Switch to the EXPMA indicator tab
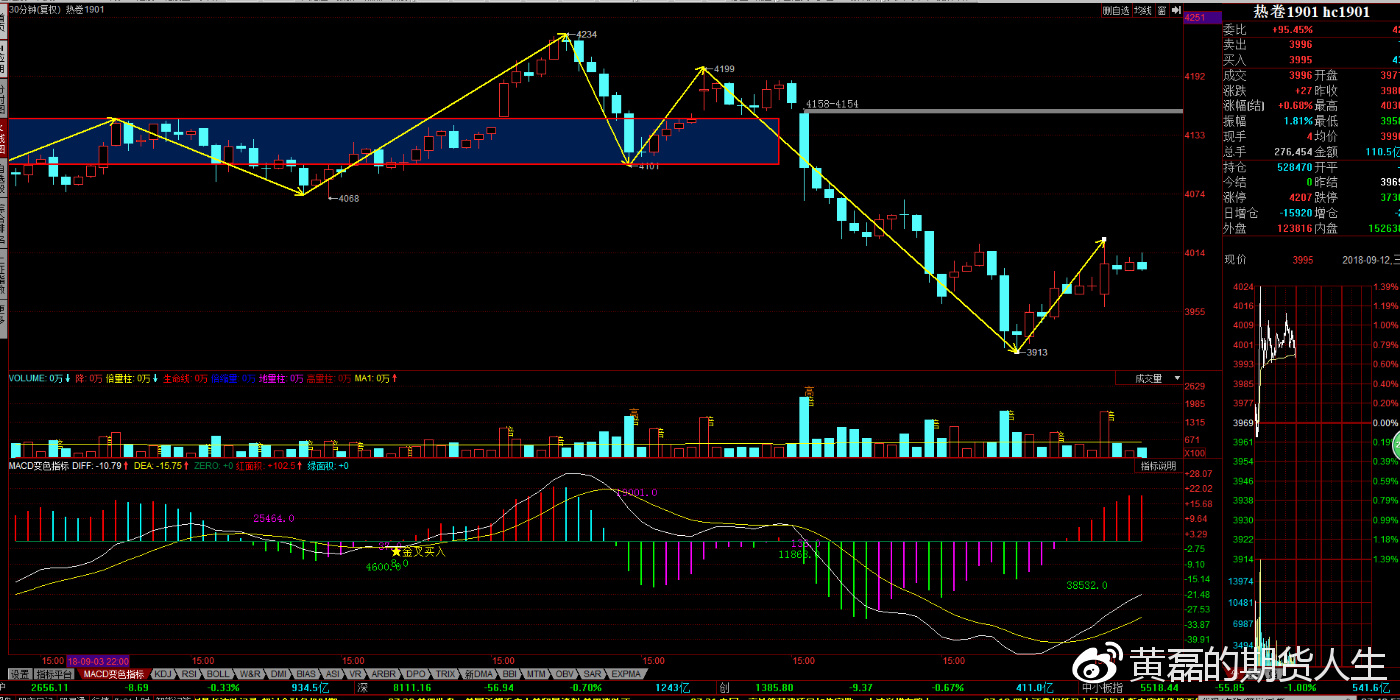 (x=625, y=674)
